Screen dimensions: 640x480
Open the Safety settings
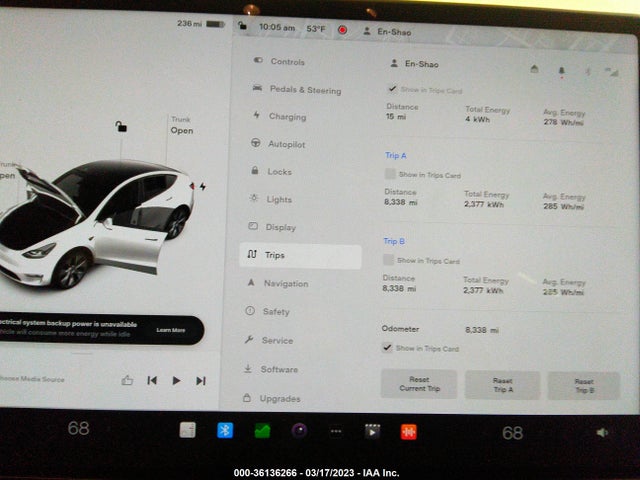pos(268,311)
